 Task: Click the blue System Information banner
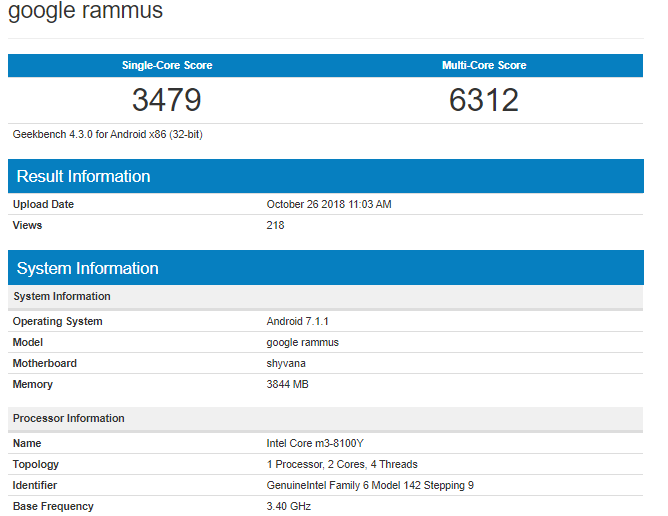click(x=326, y=268)
